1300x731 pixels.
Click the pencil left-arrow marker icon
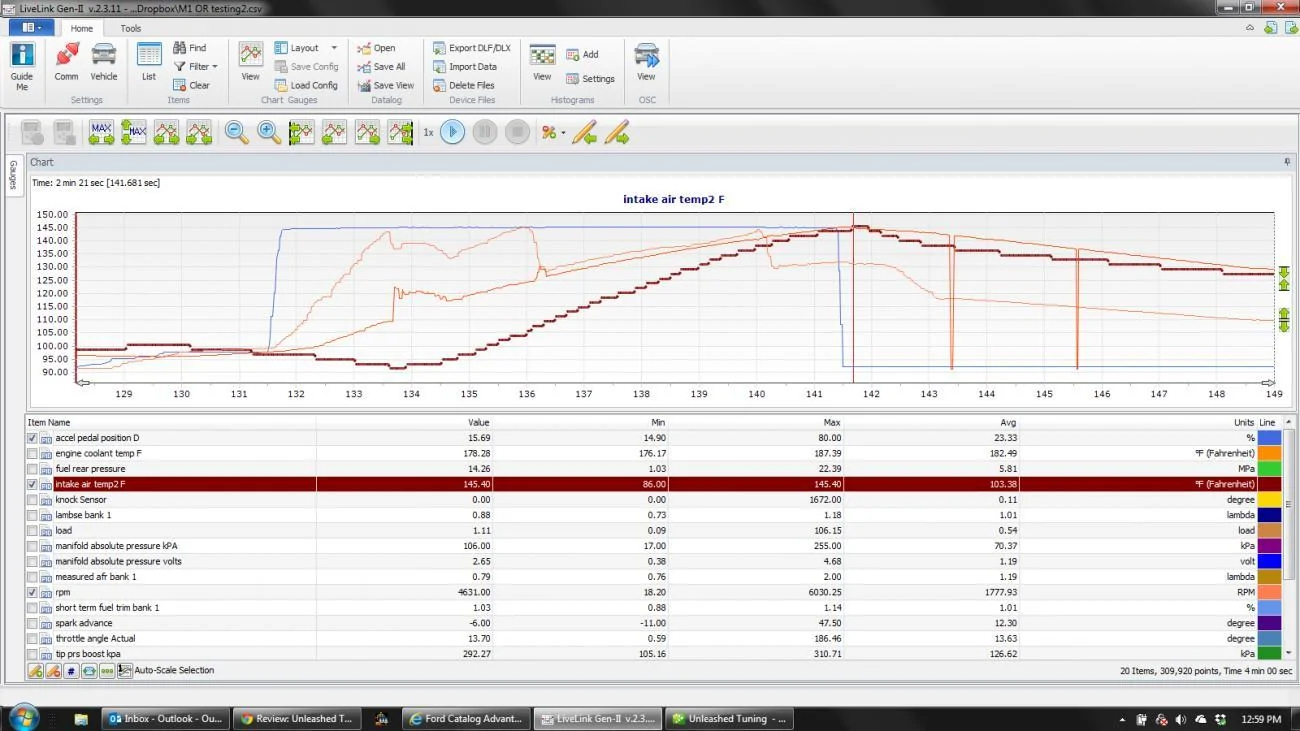[584, 132]
